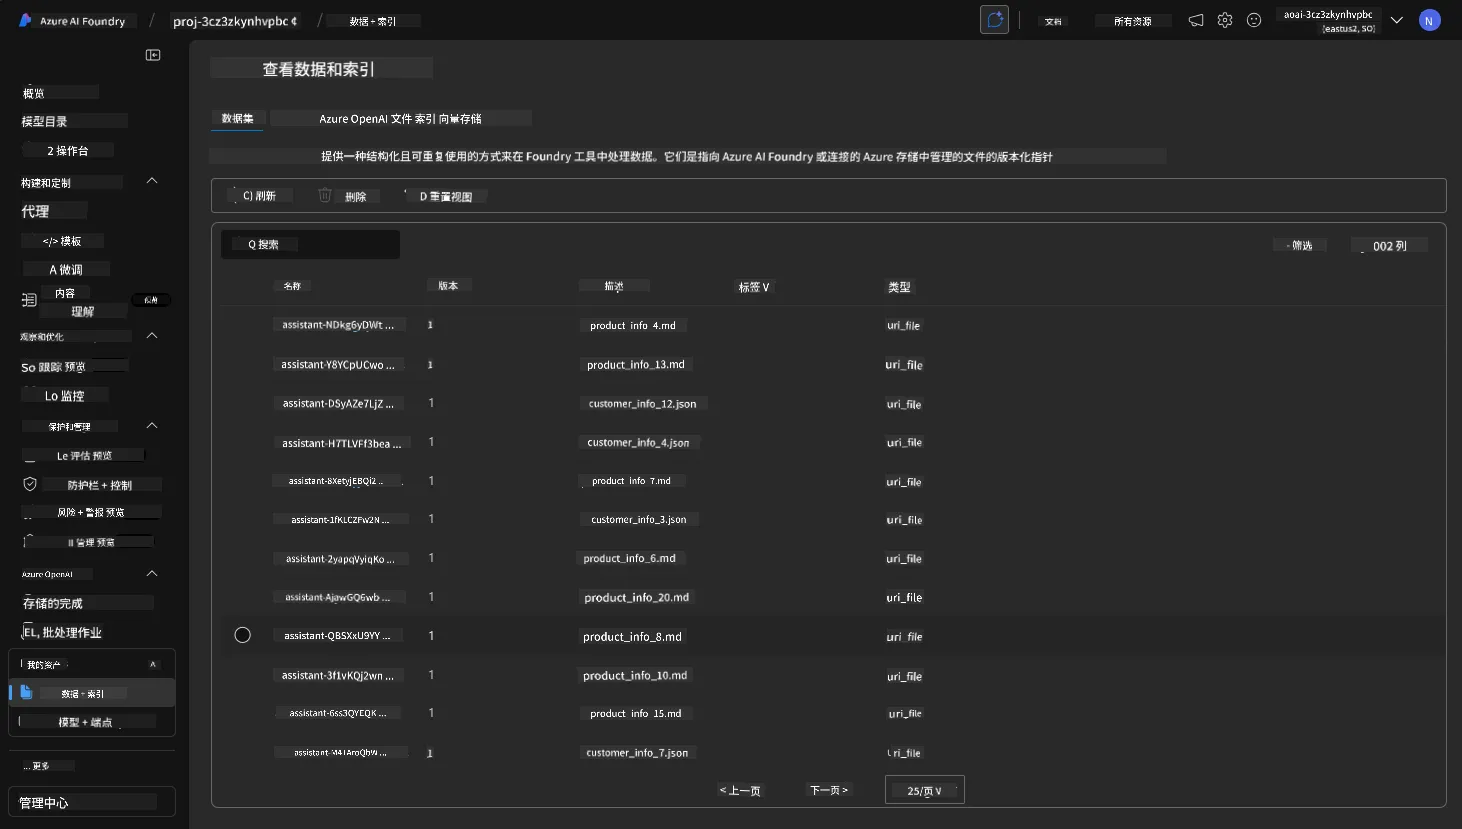Open the 筛选 filter control
1462x829 pixels.
click(x=1299, y=245)
